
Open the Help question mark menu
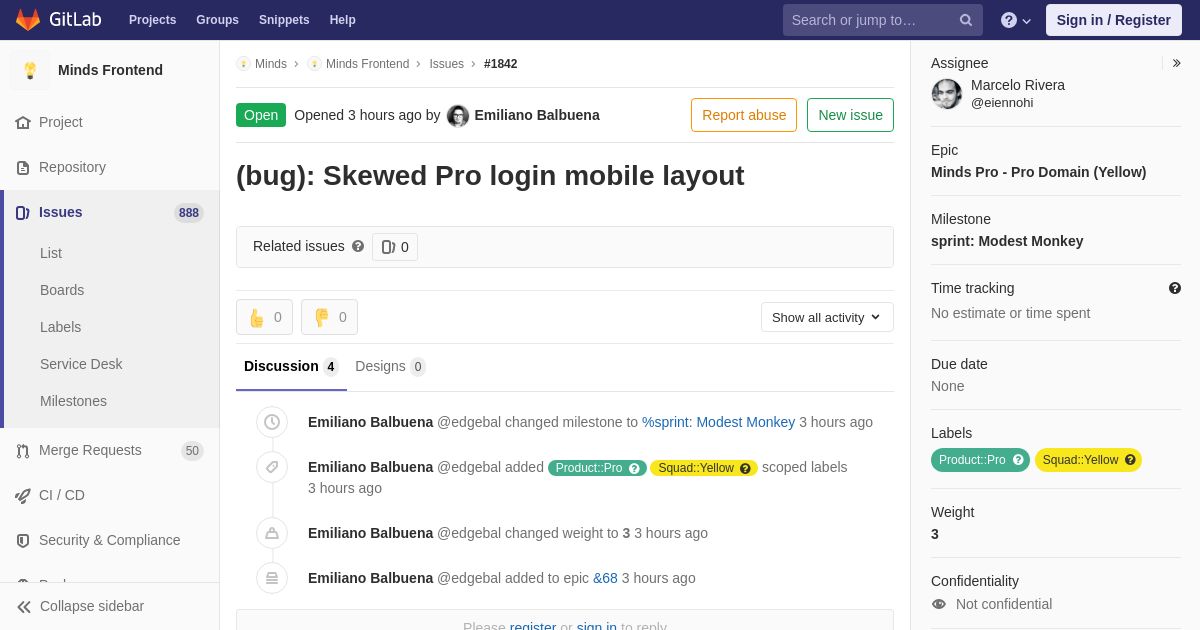click(x=1016, y=20)
